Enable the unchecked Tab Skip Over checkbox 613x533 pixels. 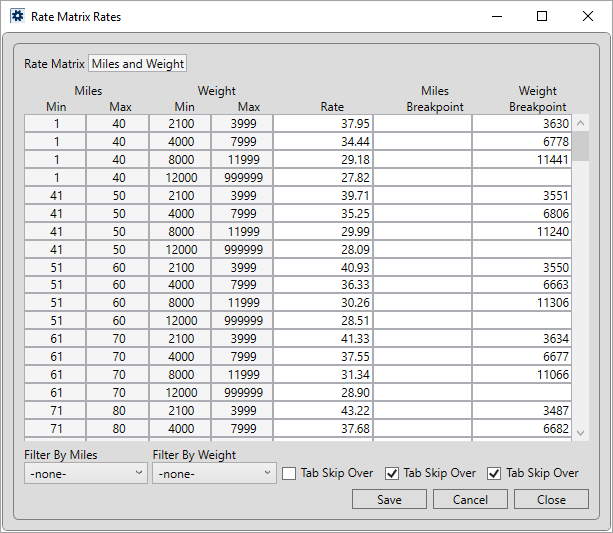(x=289, y=473)
